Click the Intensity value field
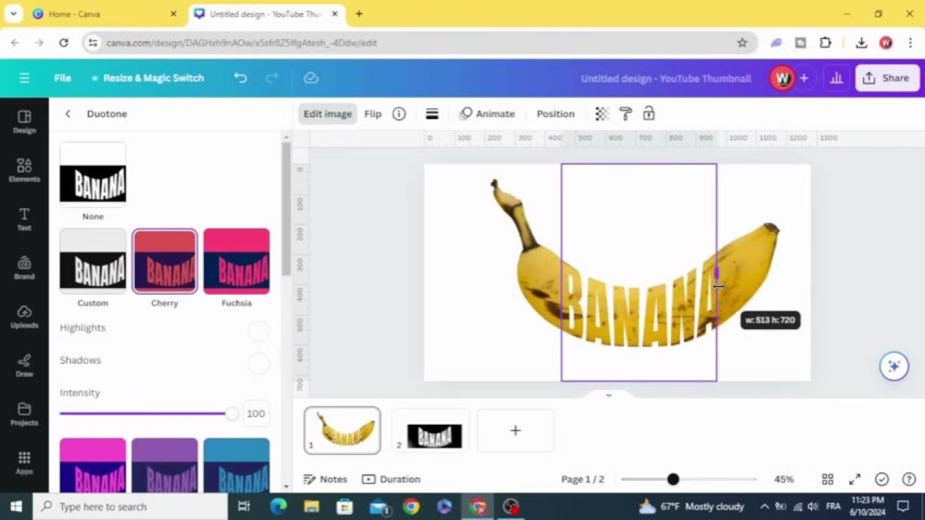The width and height of the screenshot is (925, 520). click(255, 414)
